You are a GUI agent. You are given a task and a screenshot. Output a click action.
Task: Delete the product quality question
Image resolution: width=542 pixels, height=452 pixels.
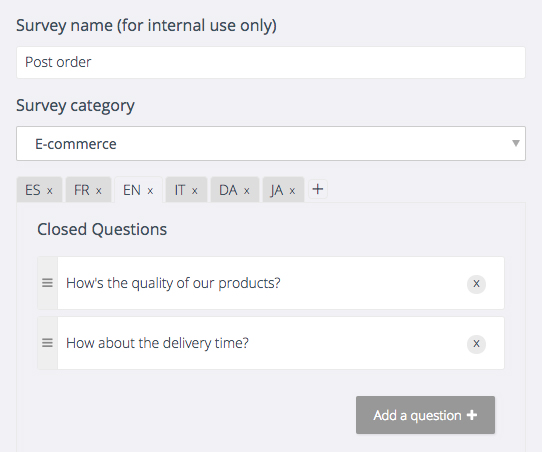tap(476, 284)
